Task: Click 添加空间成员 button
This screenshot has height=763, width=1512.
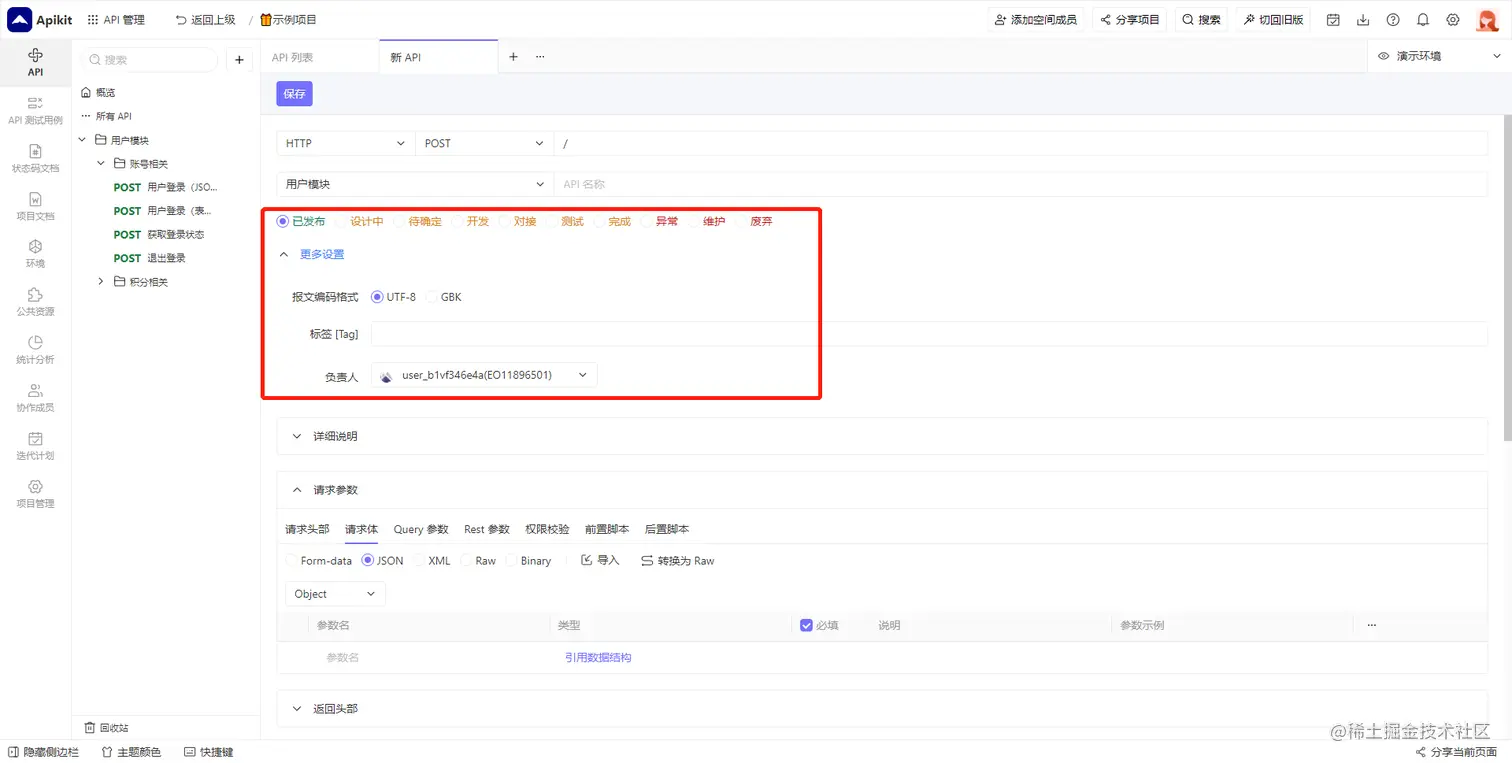Action: point(1036,20)
